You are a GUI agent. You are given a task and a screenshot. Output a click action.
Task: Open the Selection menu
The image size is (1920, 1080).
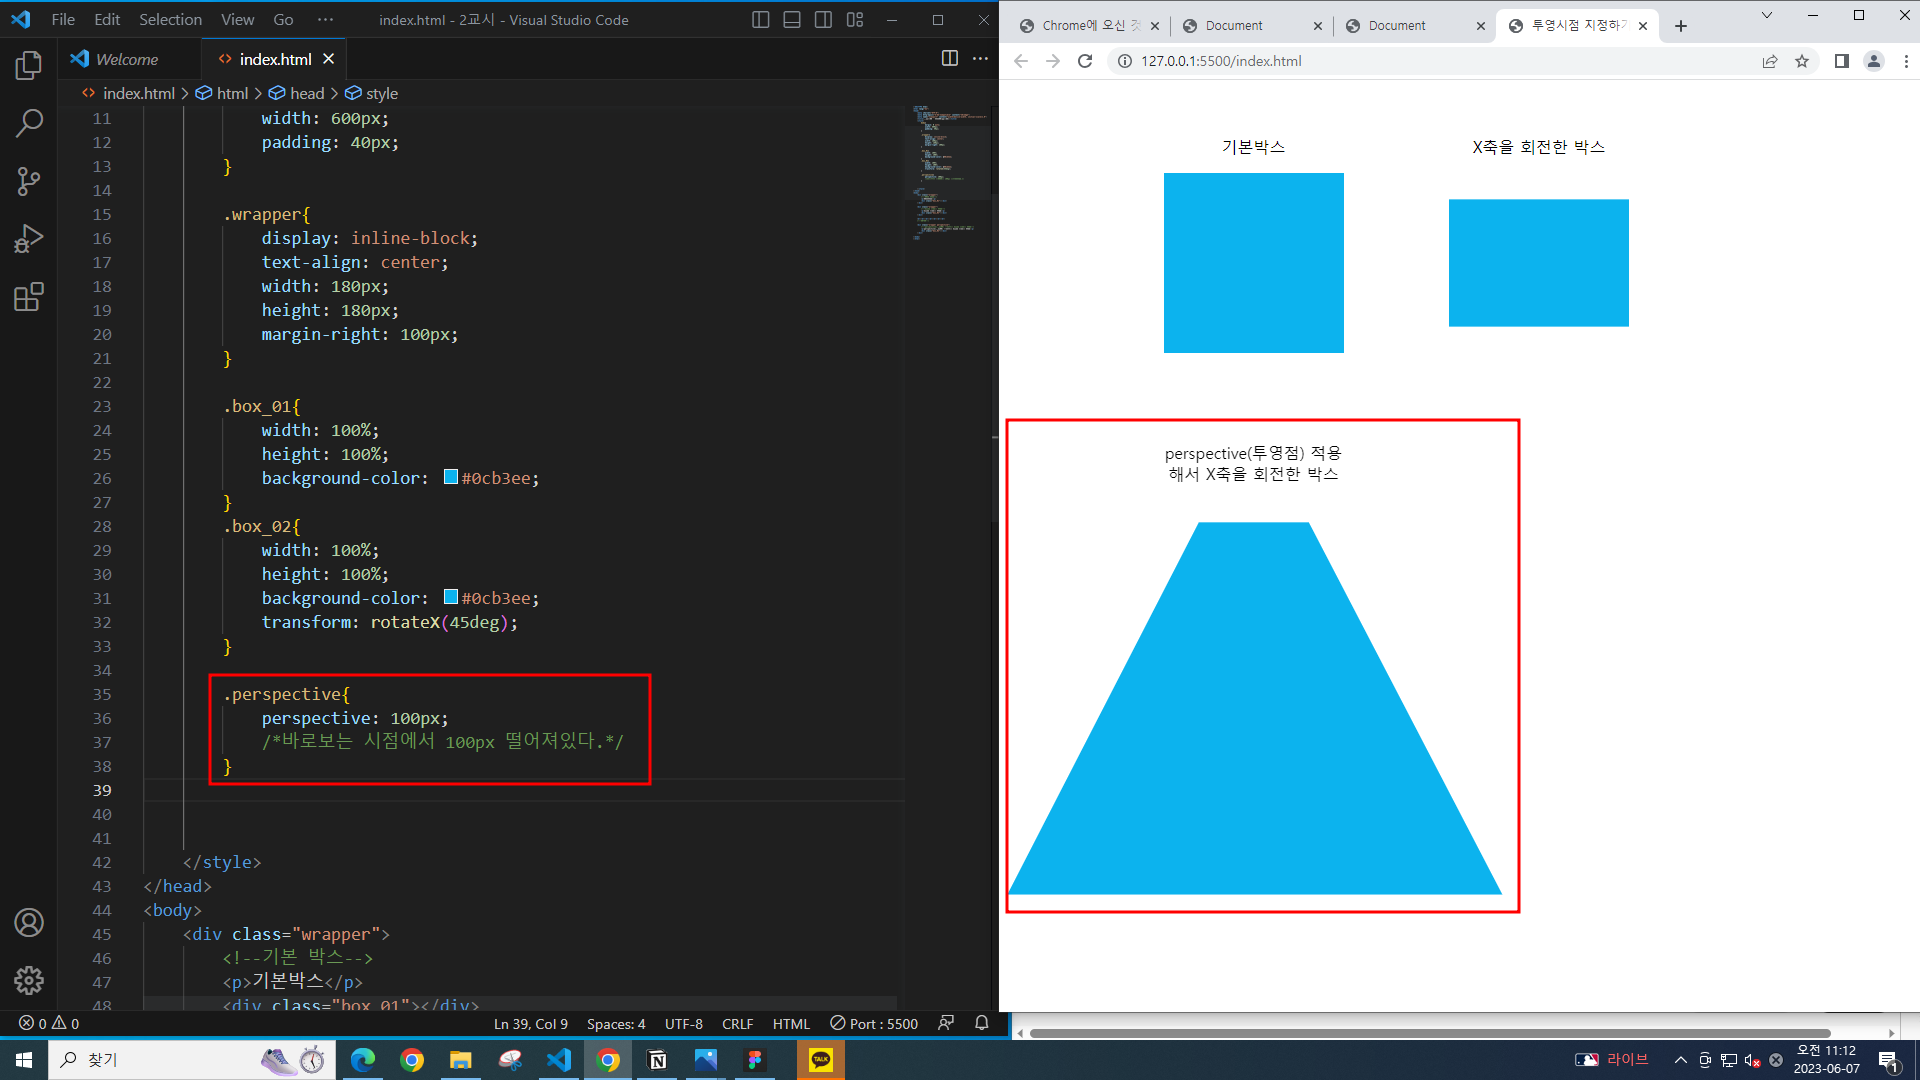pyautogui.click(x=170, y=20)
